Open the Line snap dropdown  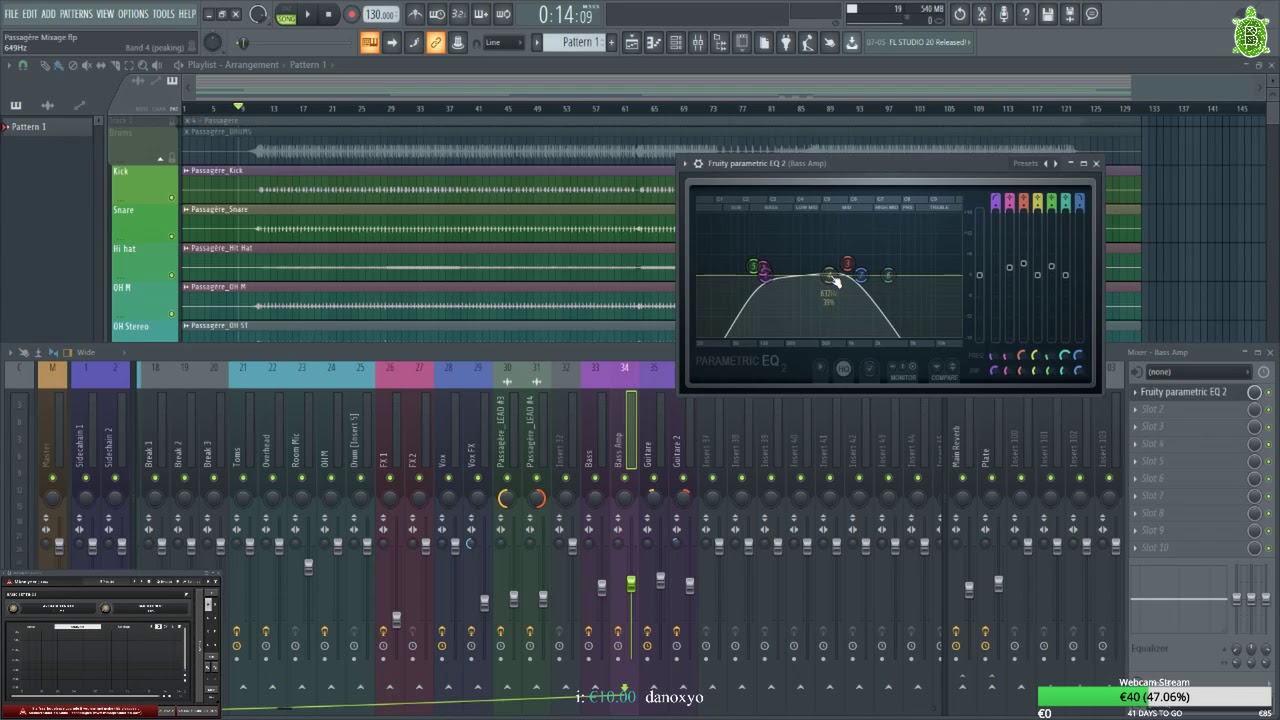[x=504, y=42]
